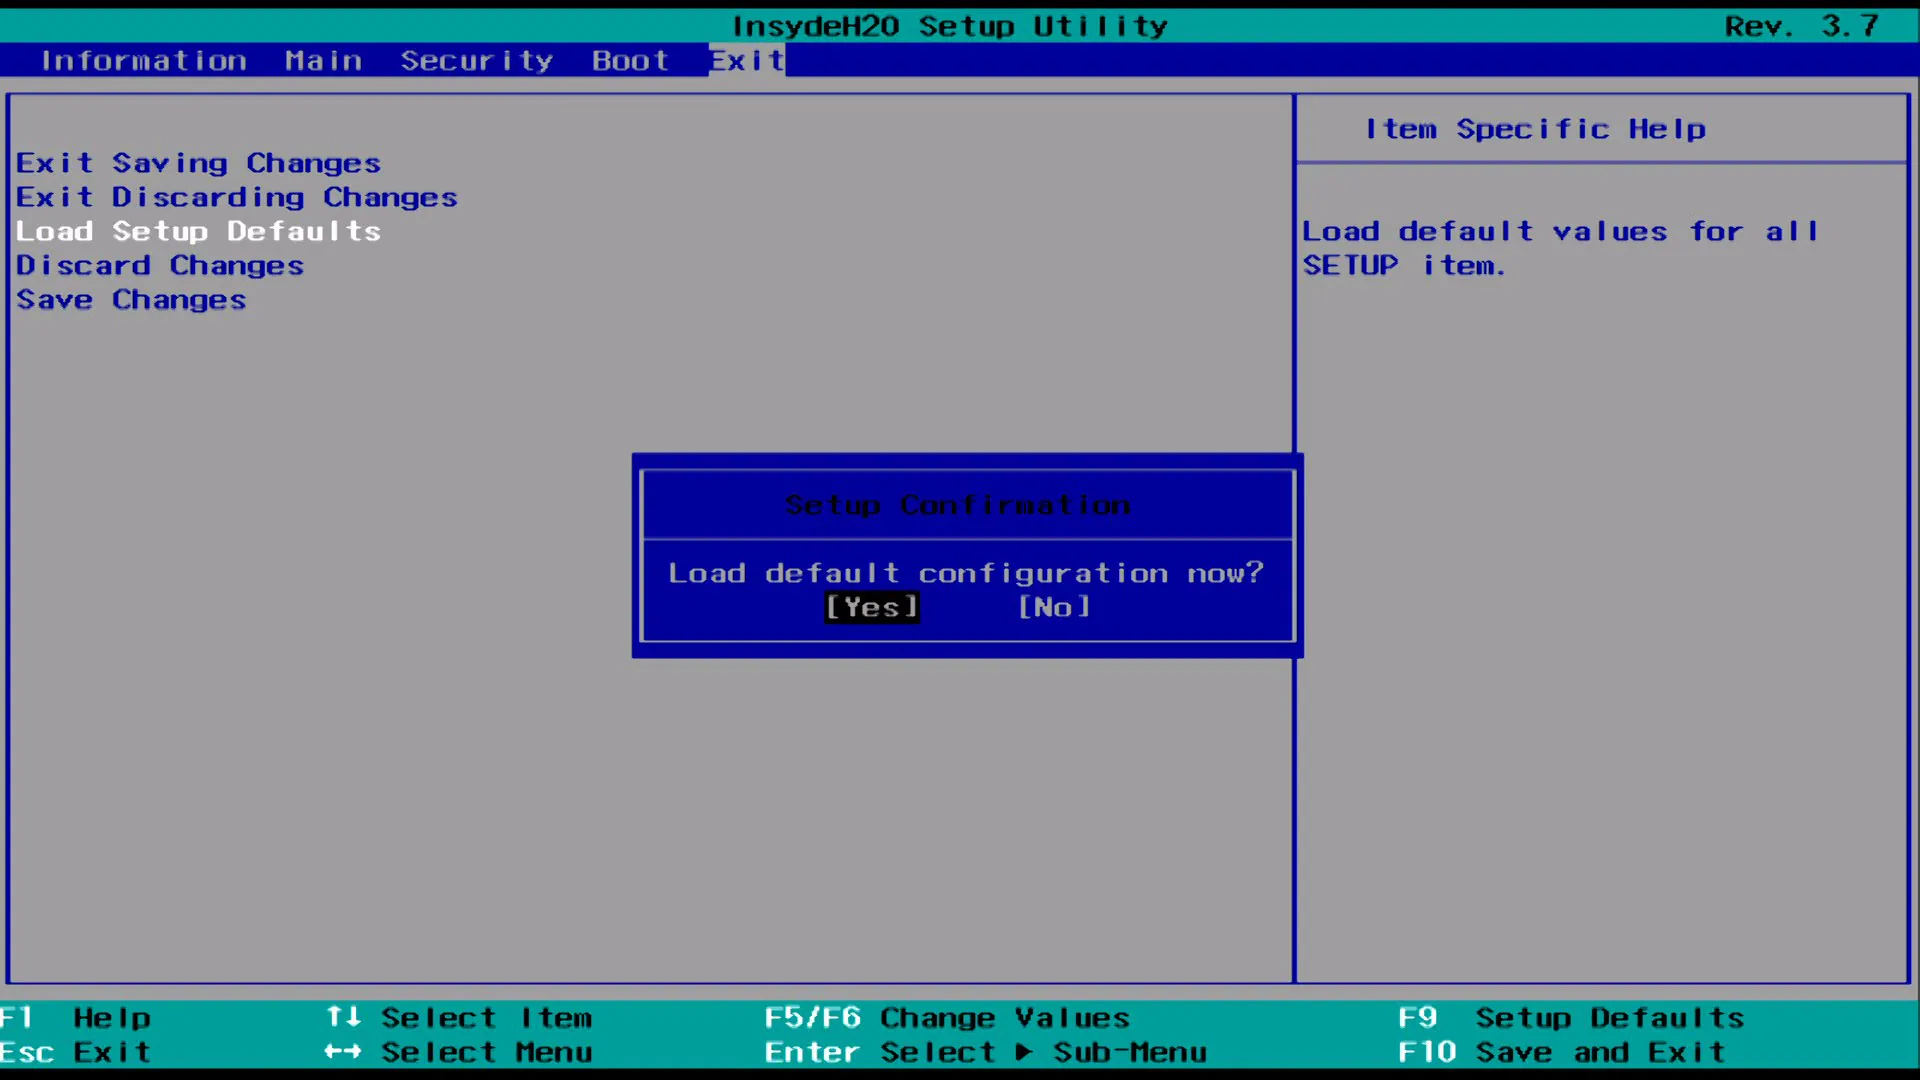Select Discard Changes option
1920x1080 pixels.
click(160, 264)
